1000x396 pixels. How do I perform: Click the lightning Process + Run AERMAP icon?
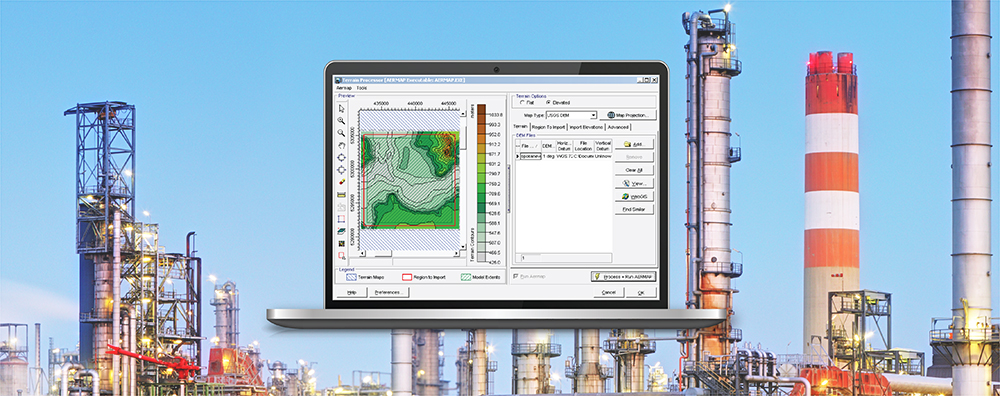point(597,277)
